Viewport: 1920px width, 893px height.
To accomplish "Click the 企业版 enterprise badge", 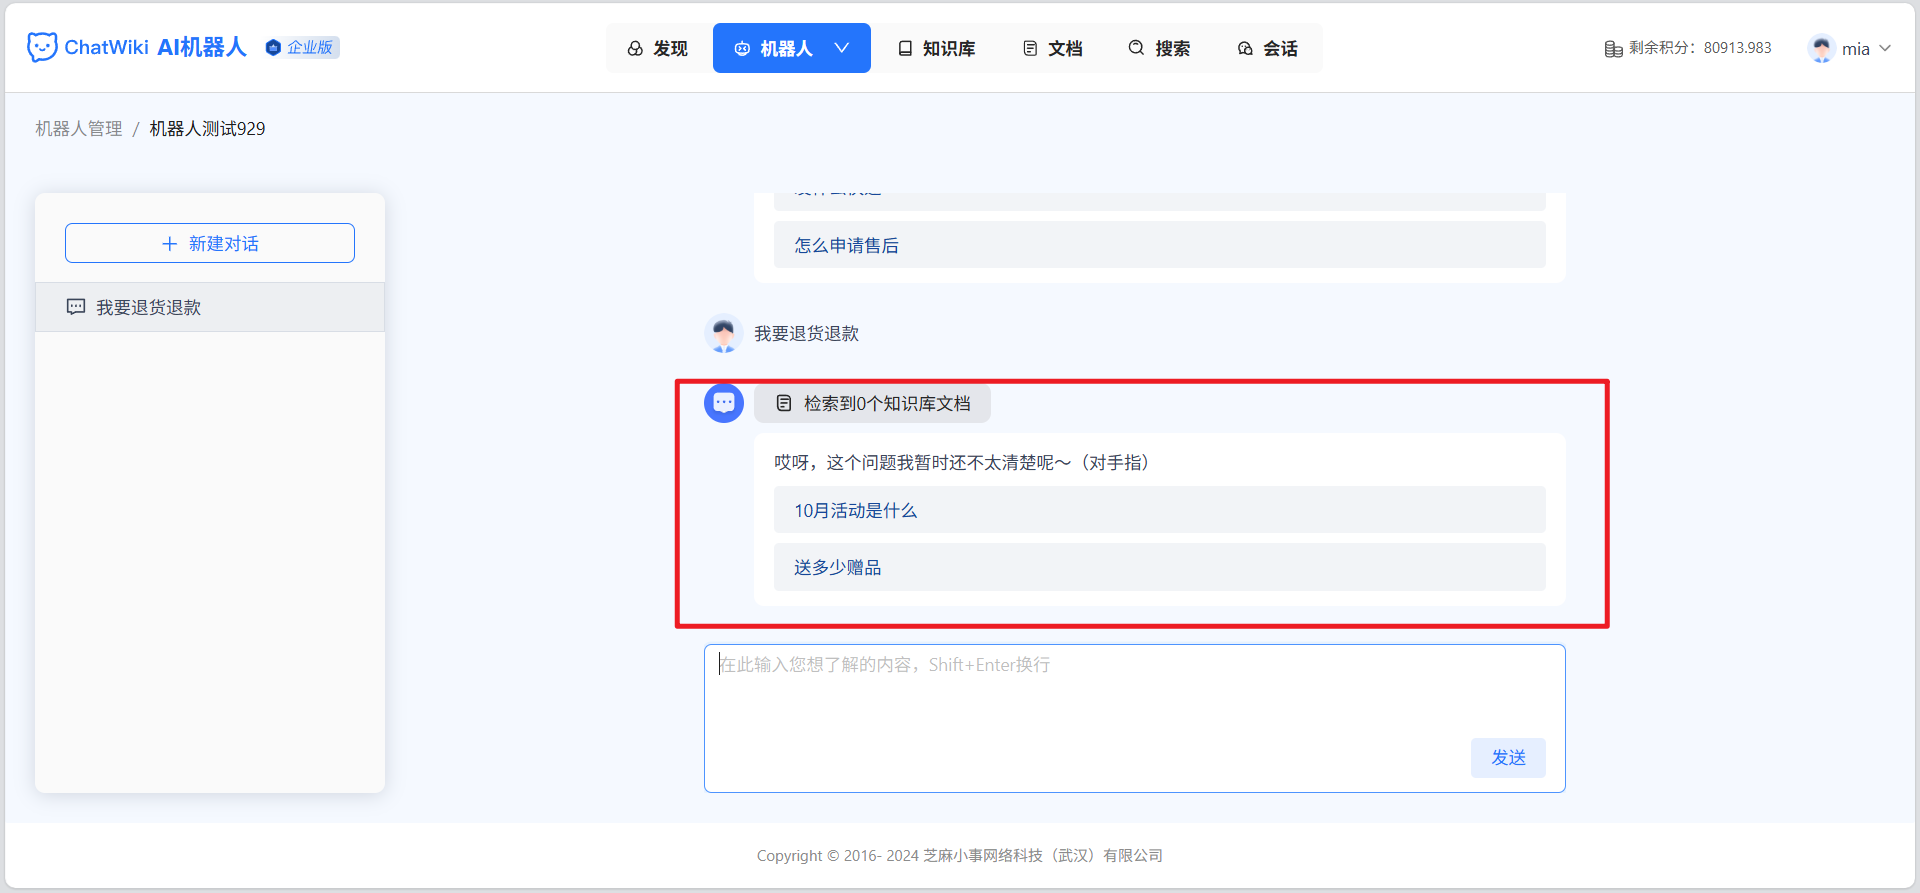I will [x=302, y=47].
